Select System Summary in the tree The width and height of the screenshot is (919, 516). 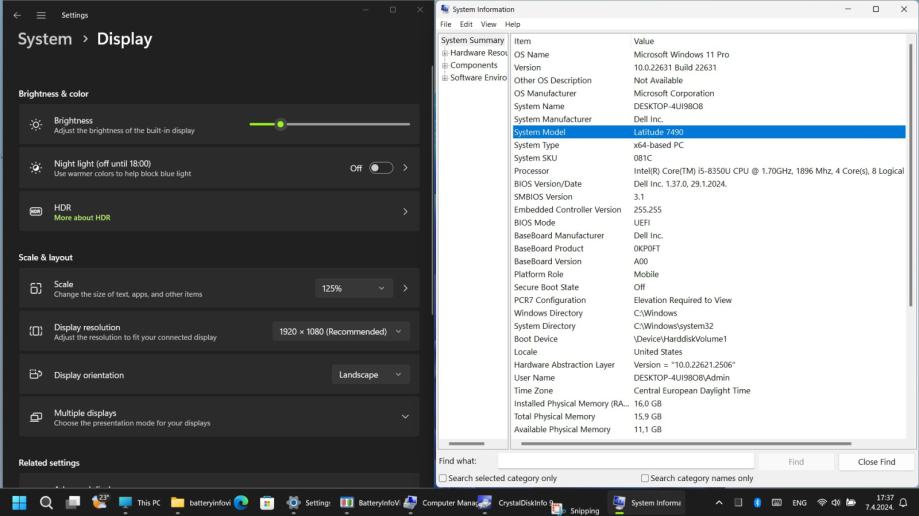click(472, 40)
